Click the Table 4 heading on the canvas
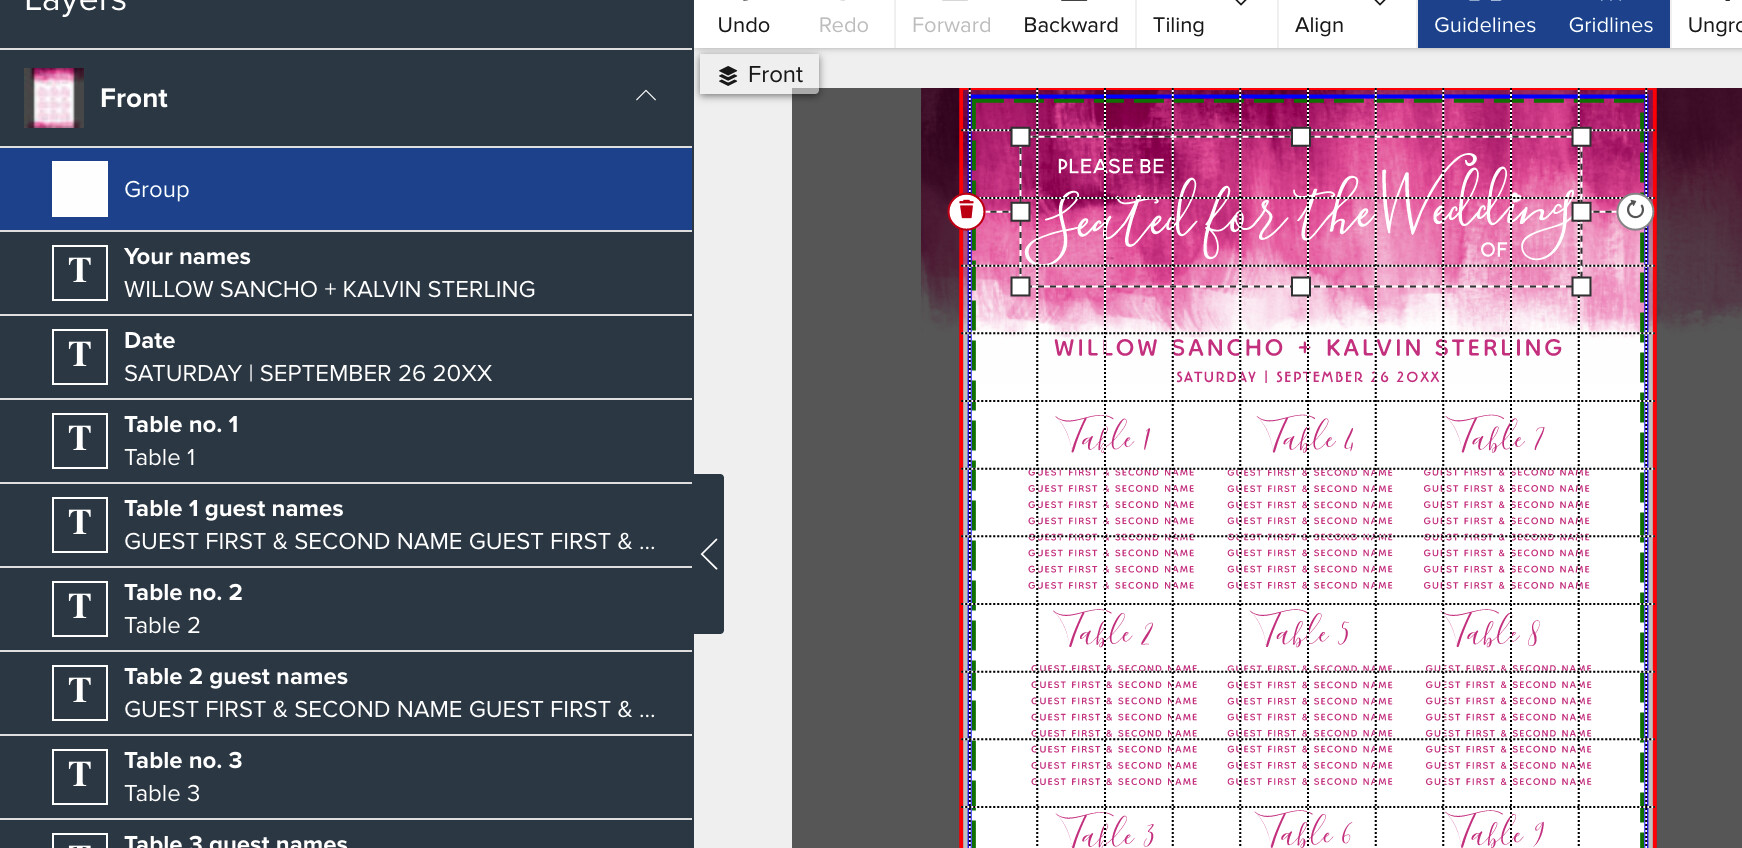The height and width of the screenshot is (848, 1742). [x=1306, y=436]
